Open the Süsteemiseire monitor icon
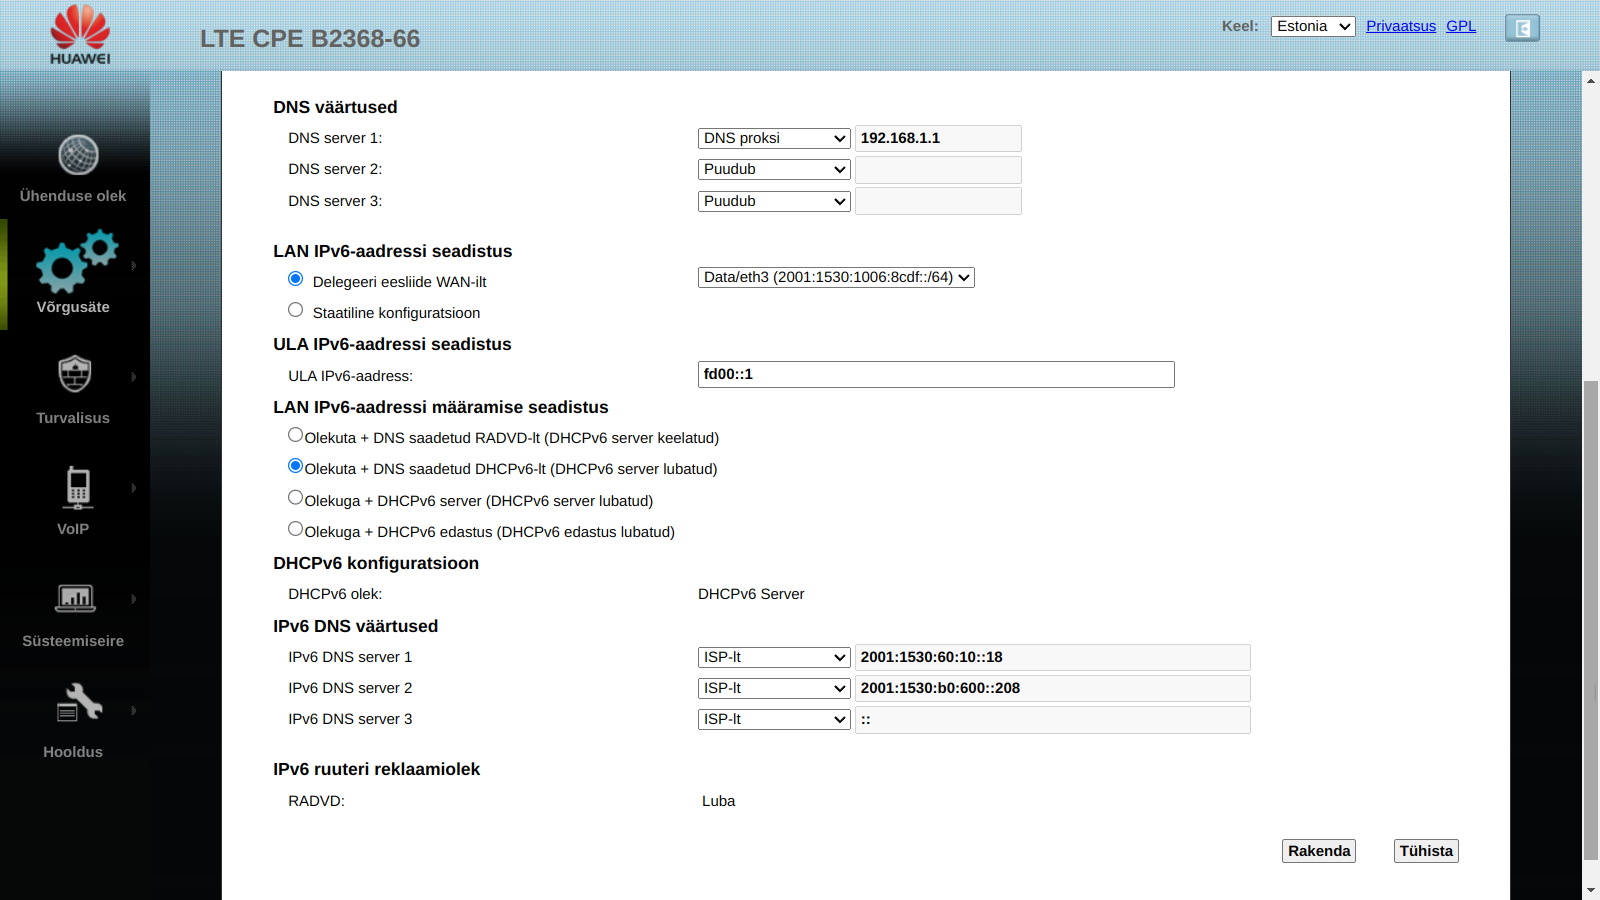This screenshot has height=900, width=1600. point(76,598)
